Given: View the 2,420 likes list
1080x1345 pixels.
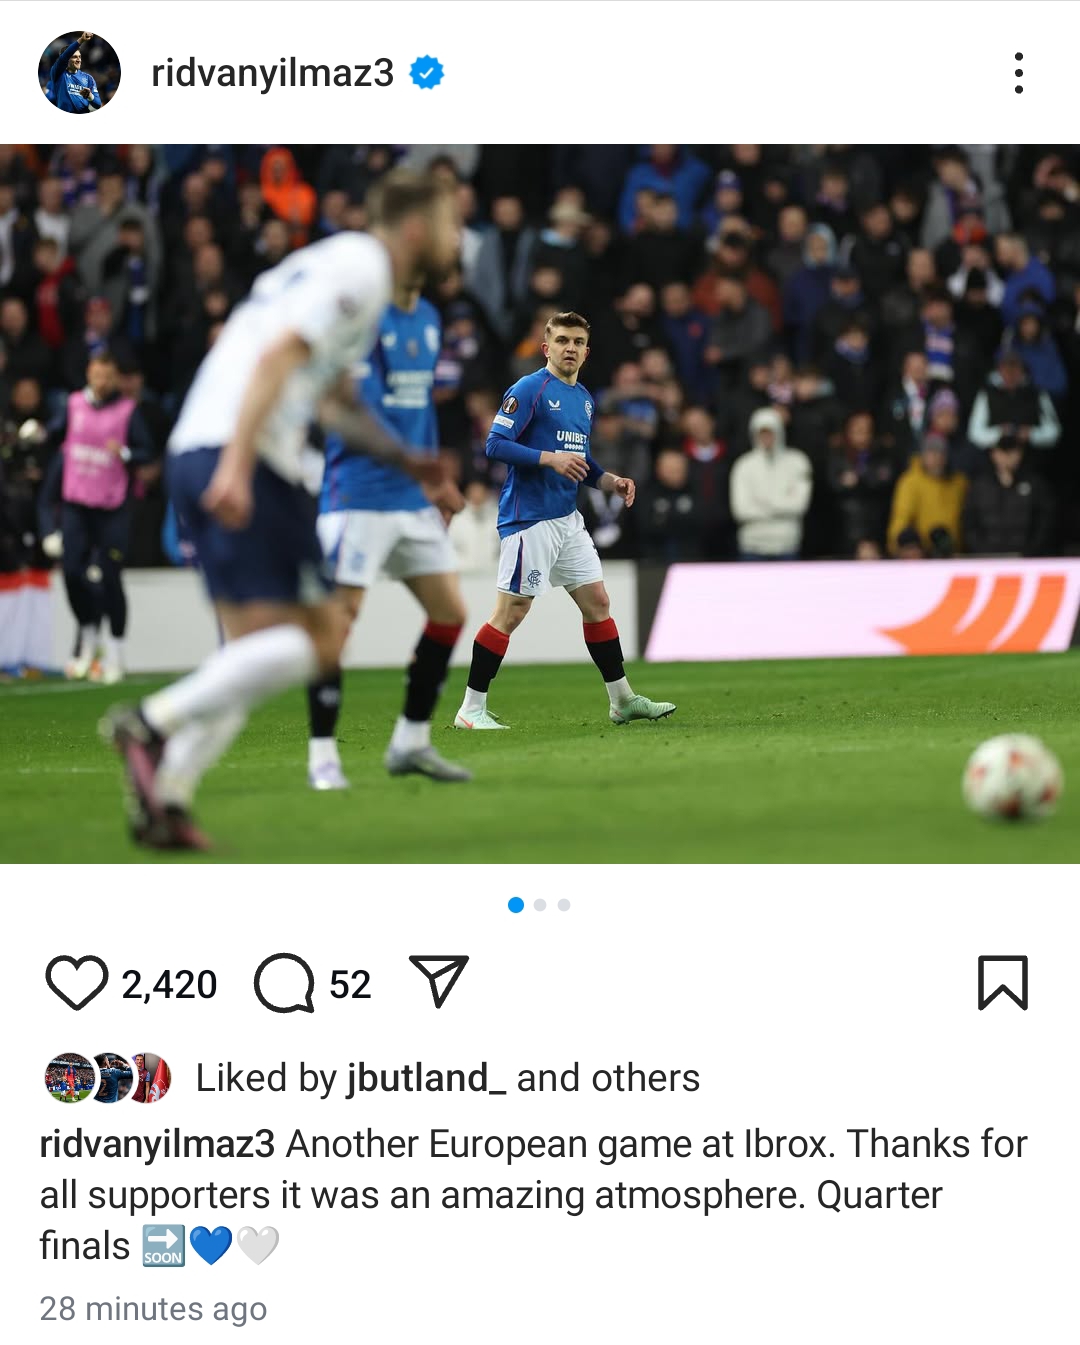Looking at the screenshot, I should tap(169, 985).
